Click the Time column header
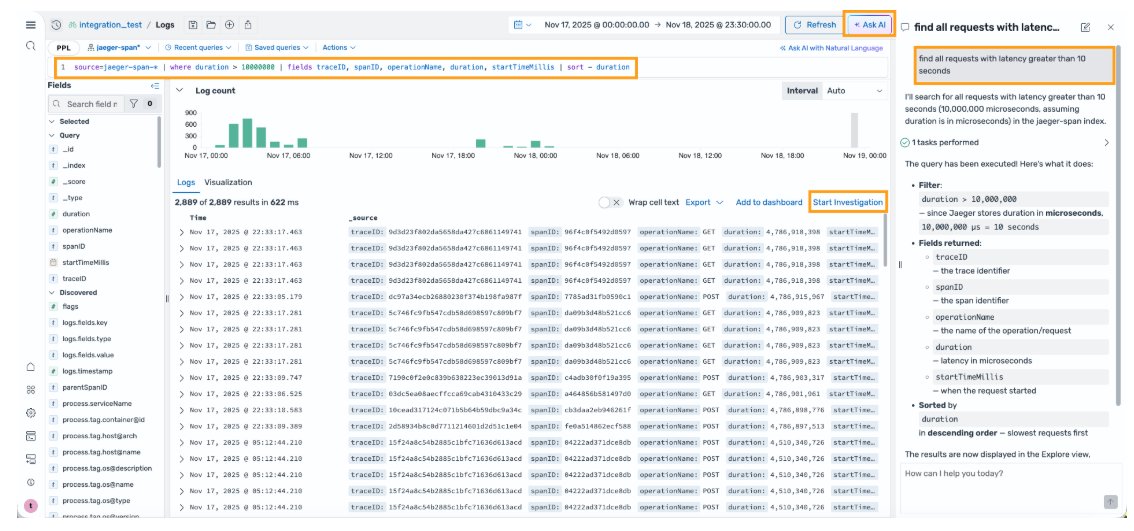This screenshot has width=1134, height=531. click(x=197, y=218)
